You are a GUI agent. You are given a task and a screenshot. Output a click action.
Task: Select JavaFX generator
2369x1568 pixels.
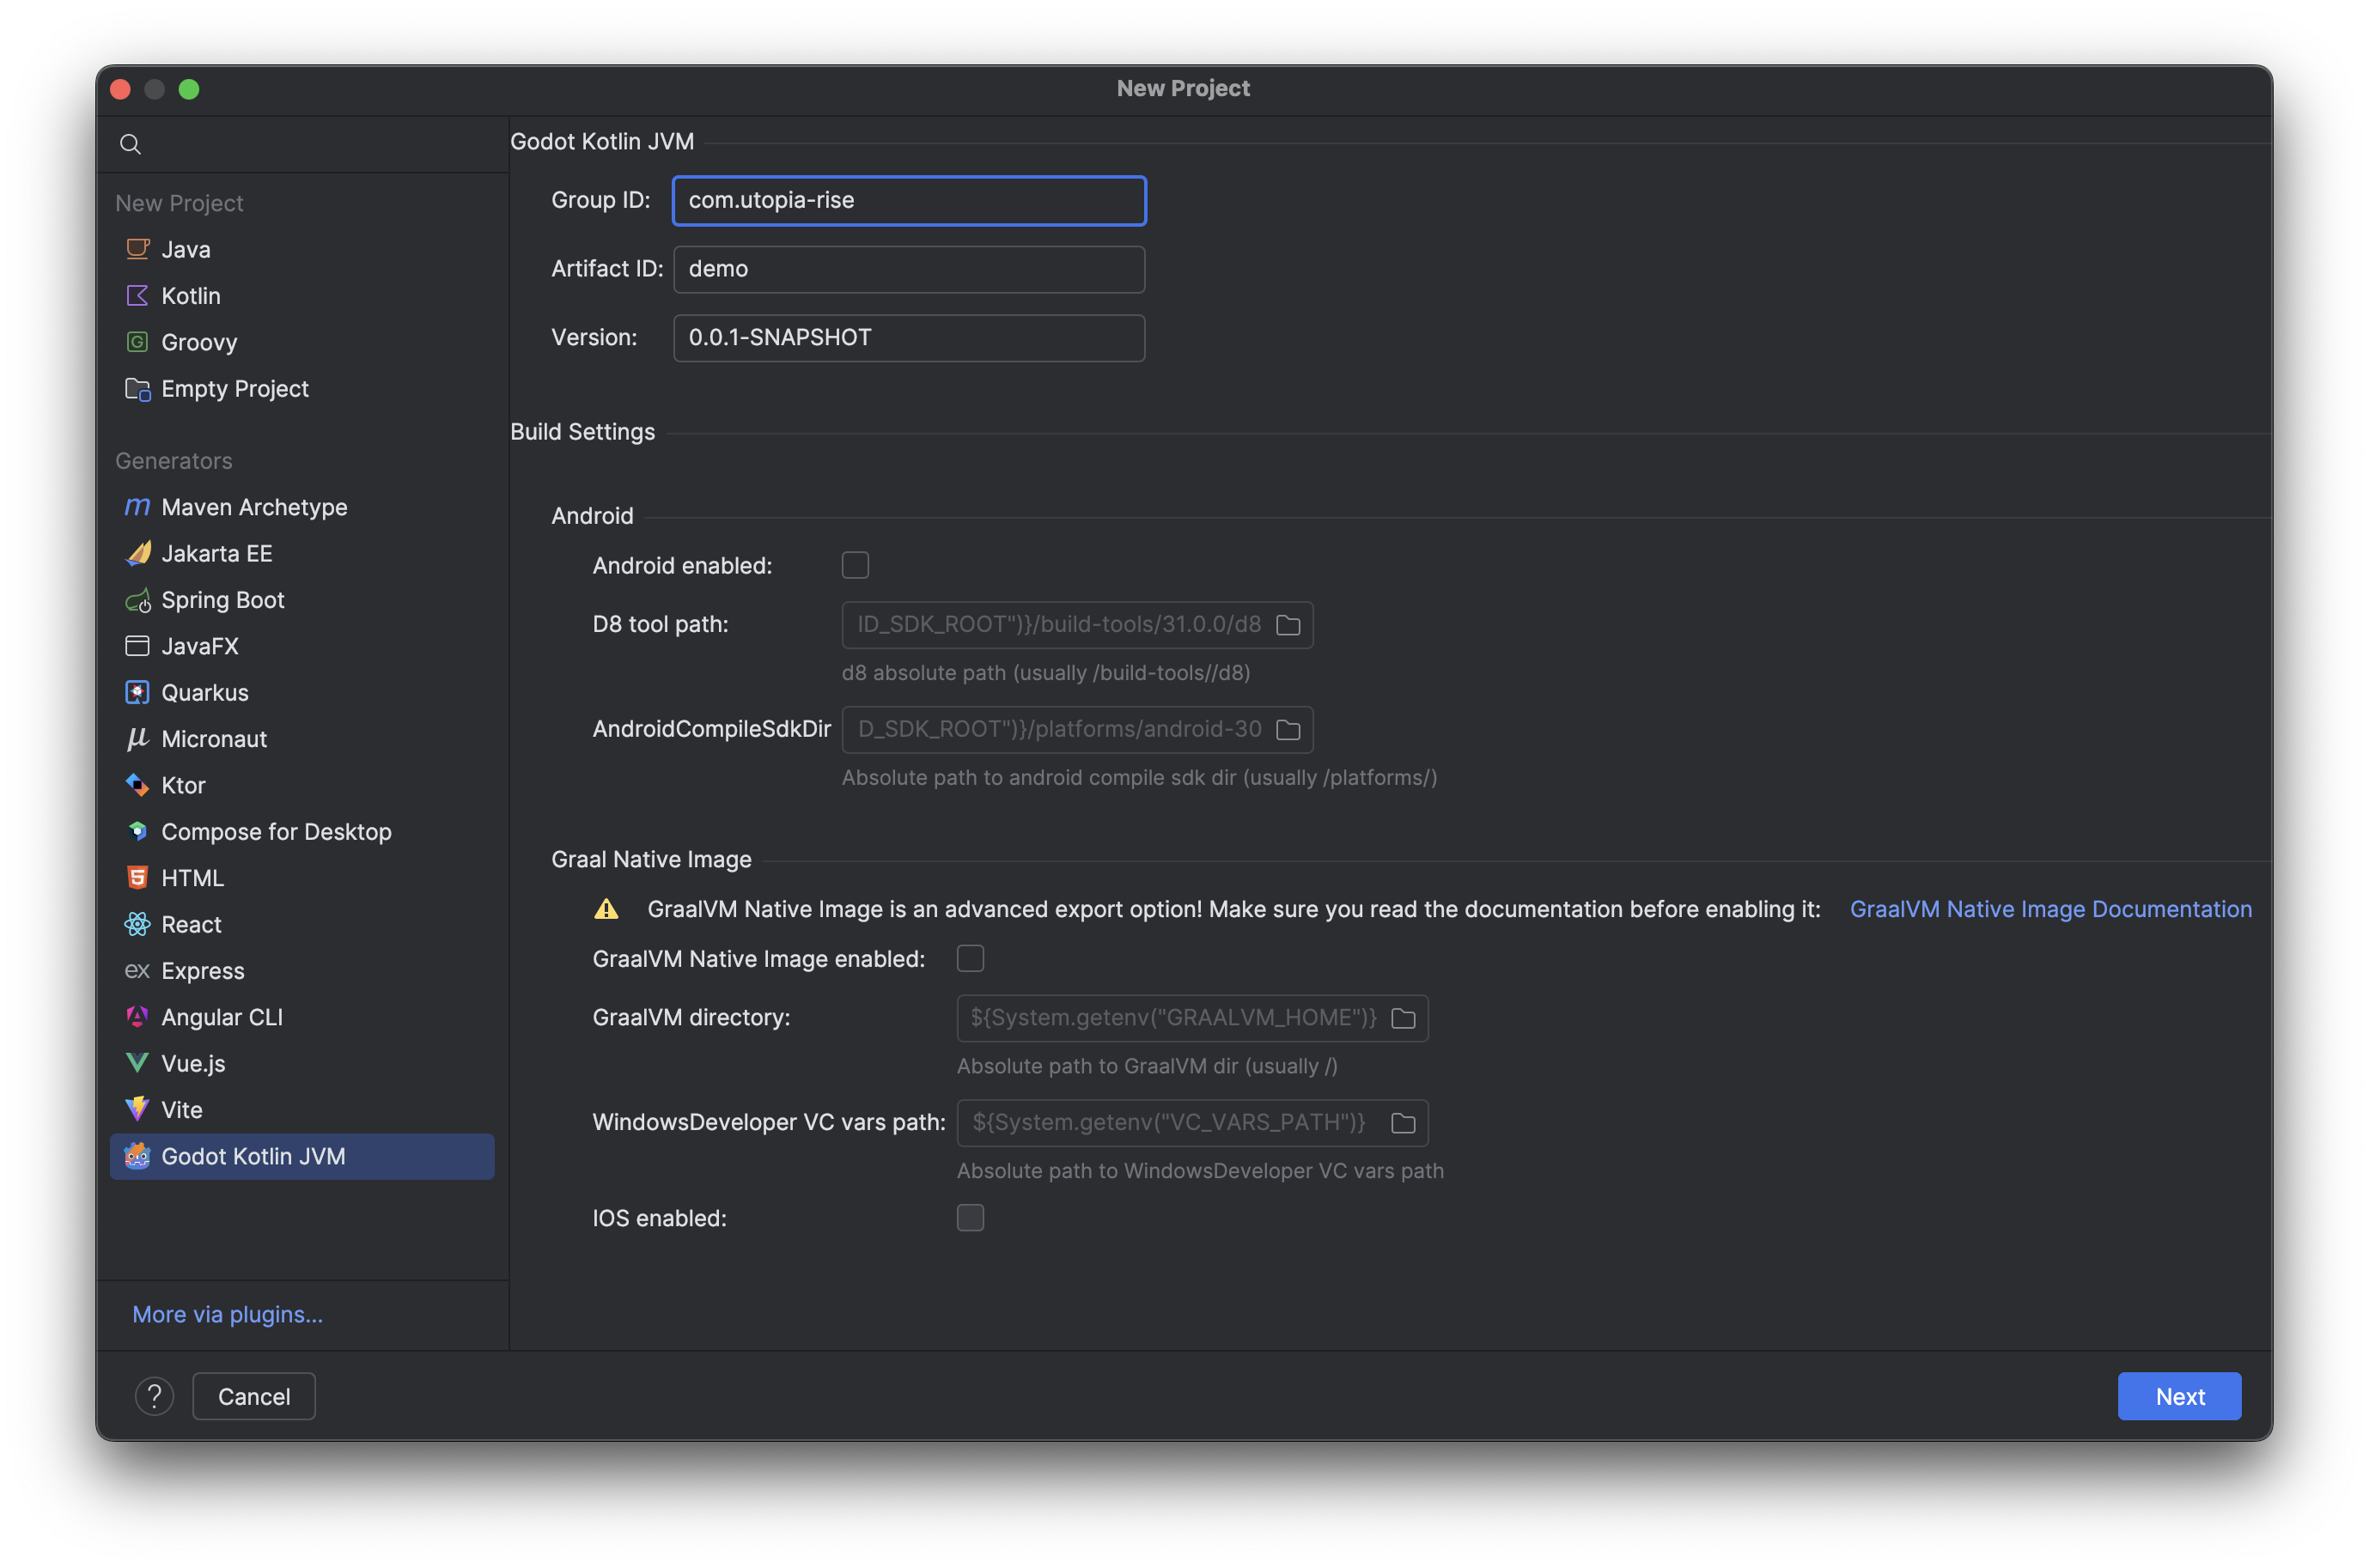pos(302,646)
